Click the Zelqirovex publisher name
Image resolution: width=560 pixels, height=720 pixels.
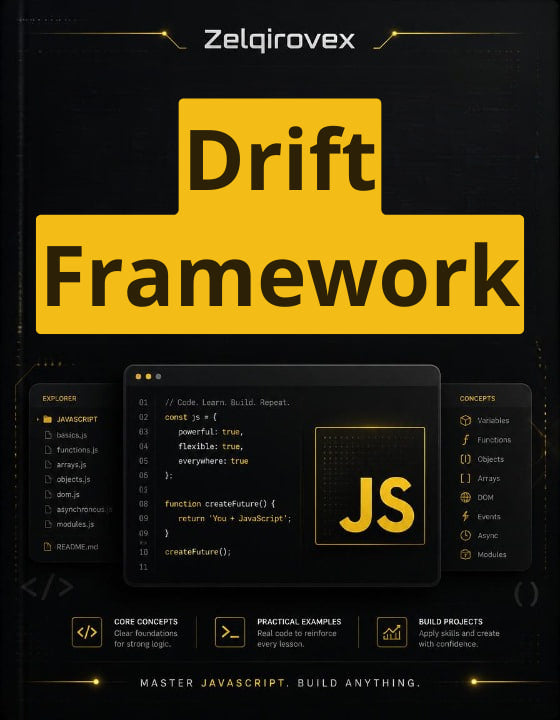click(x=279, y=40)
